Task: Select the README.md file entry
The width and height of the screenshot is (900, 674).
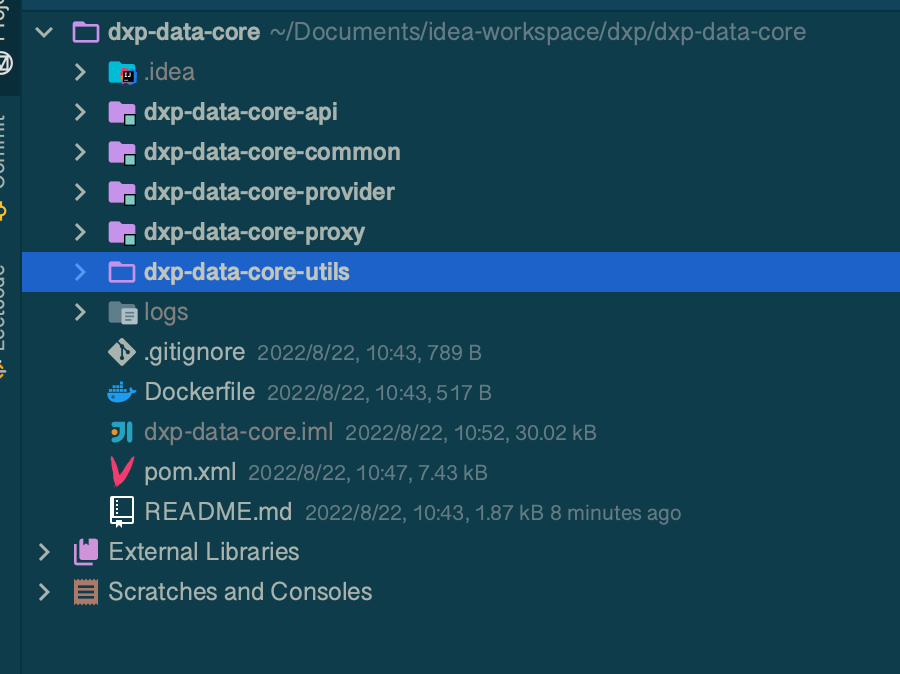Action: pyautogui.click(x=218, y=512)
